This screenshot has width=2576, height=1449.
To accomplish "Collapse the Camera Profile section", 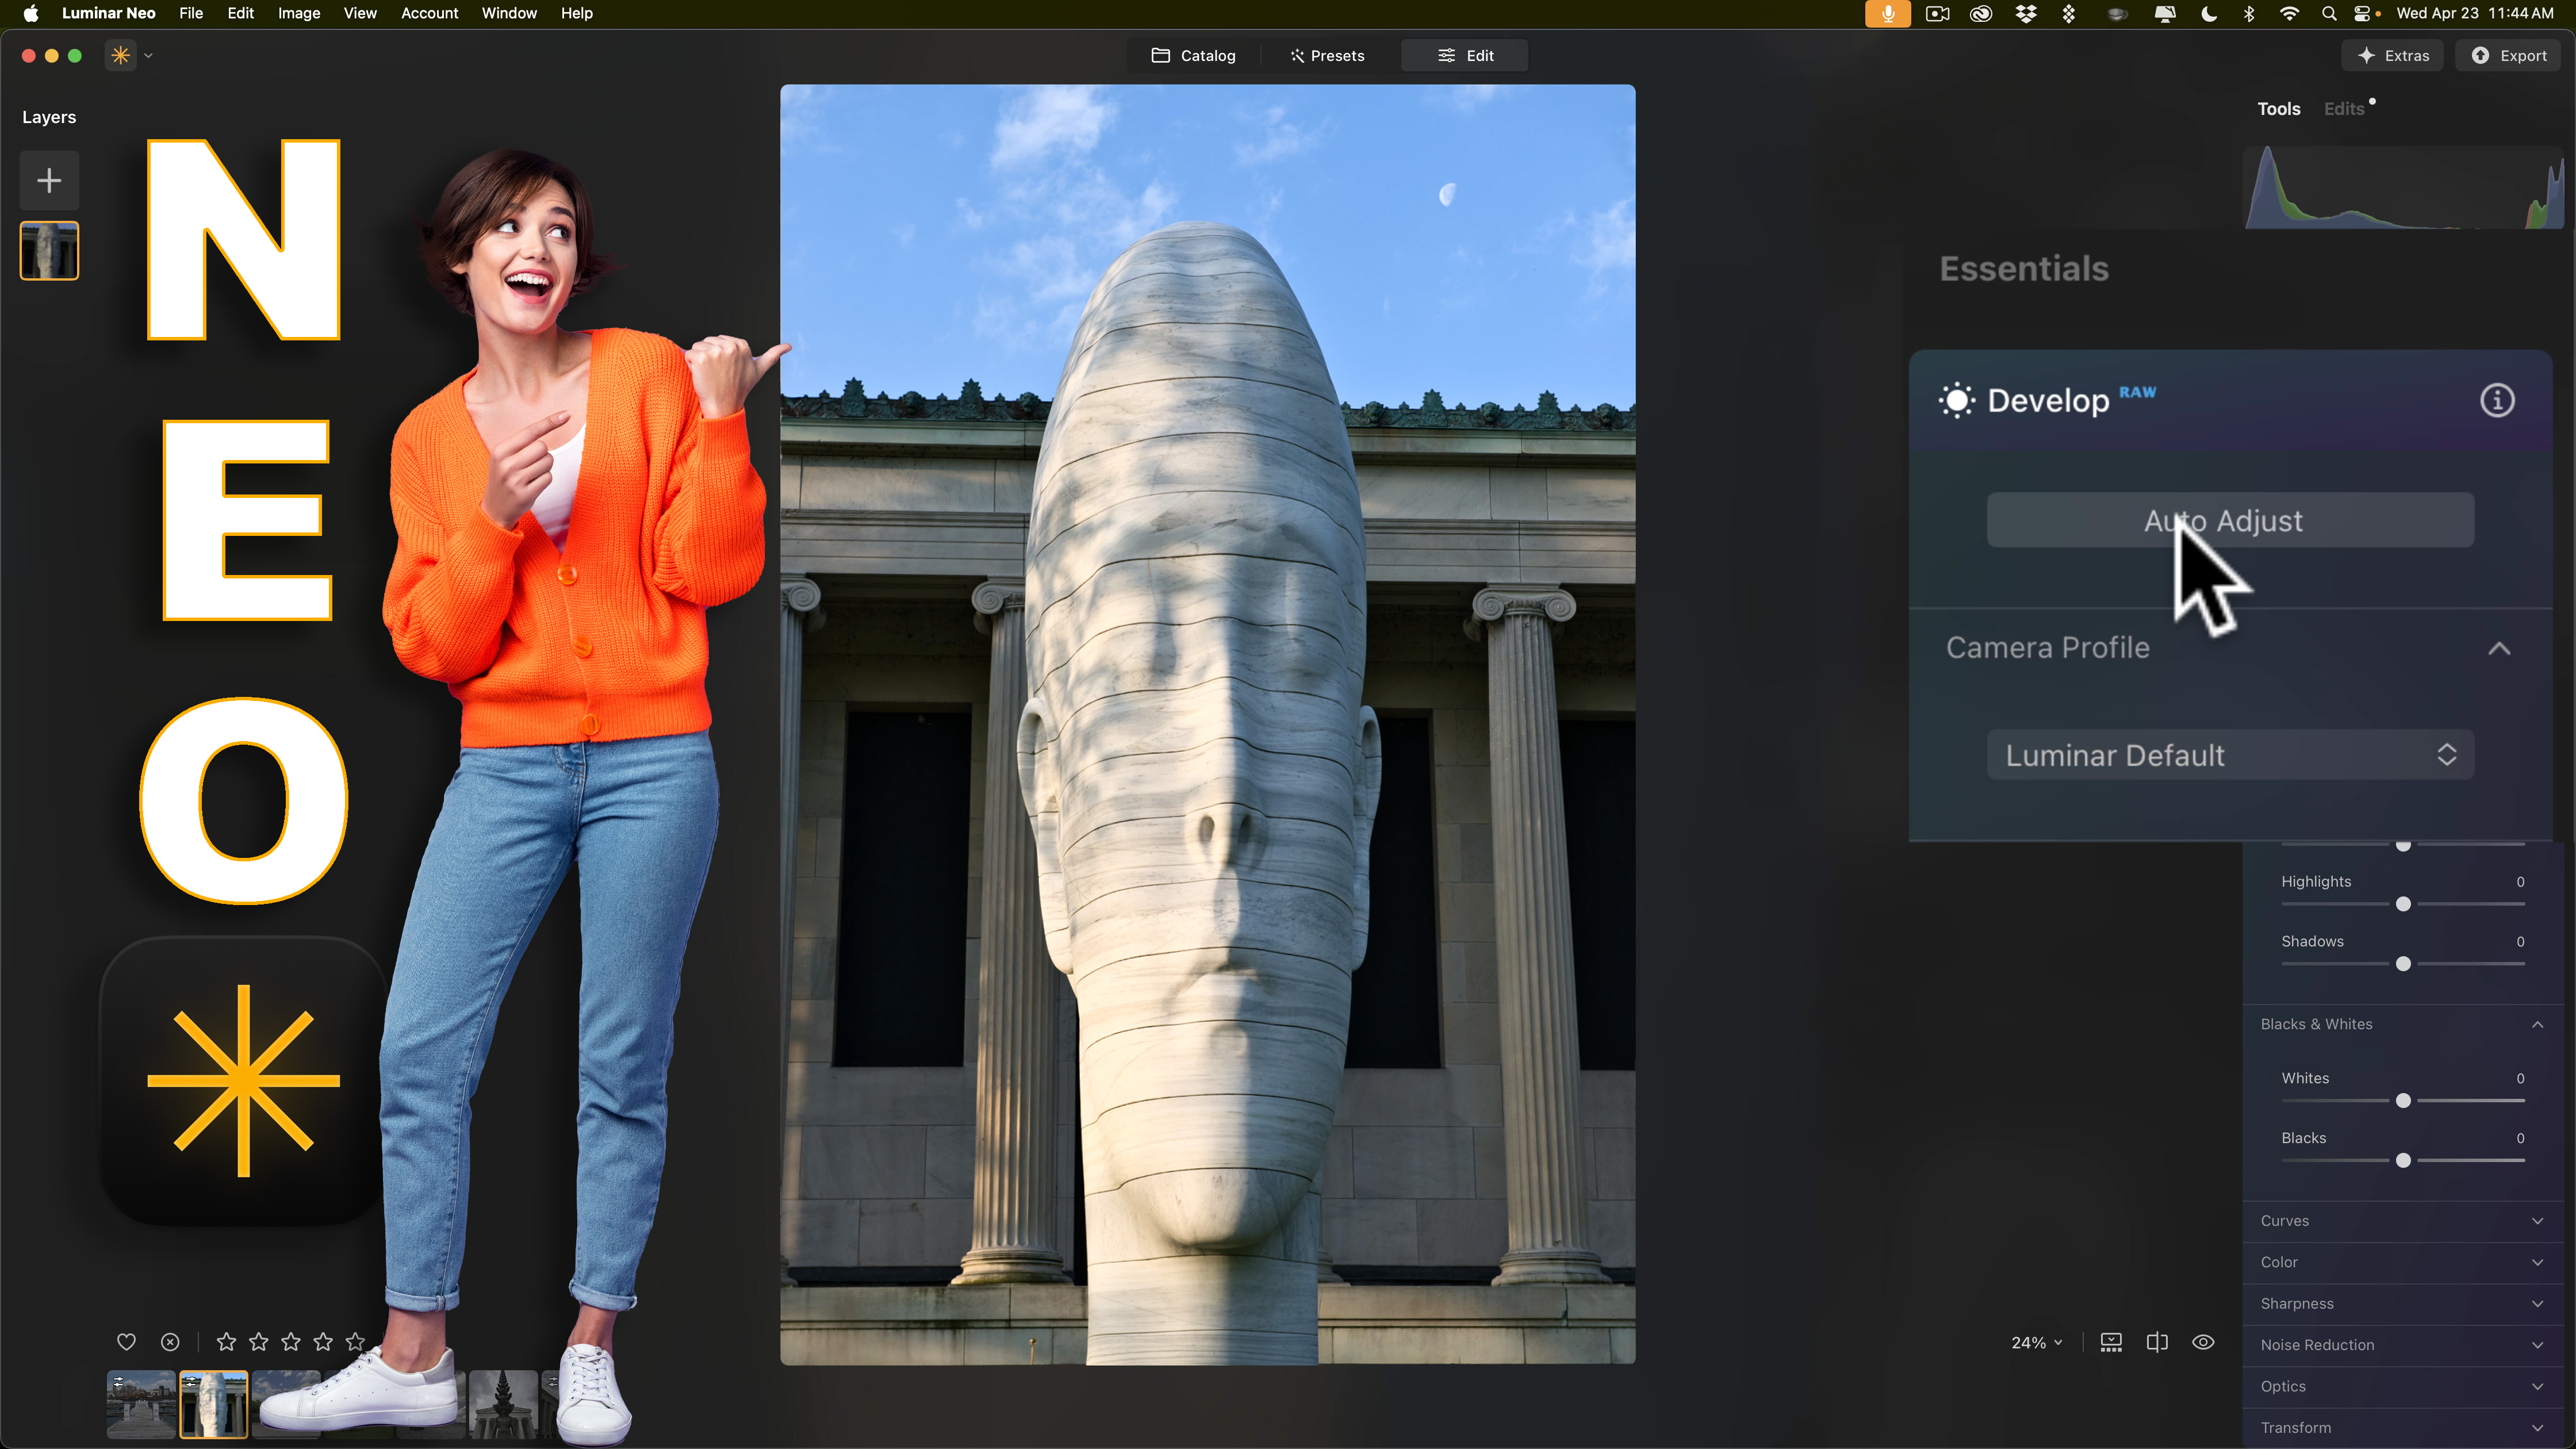I will (2499, 647).
